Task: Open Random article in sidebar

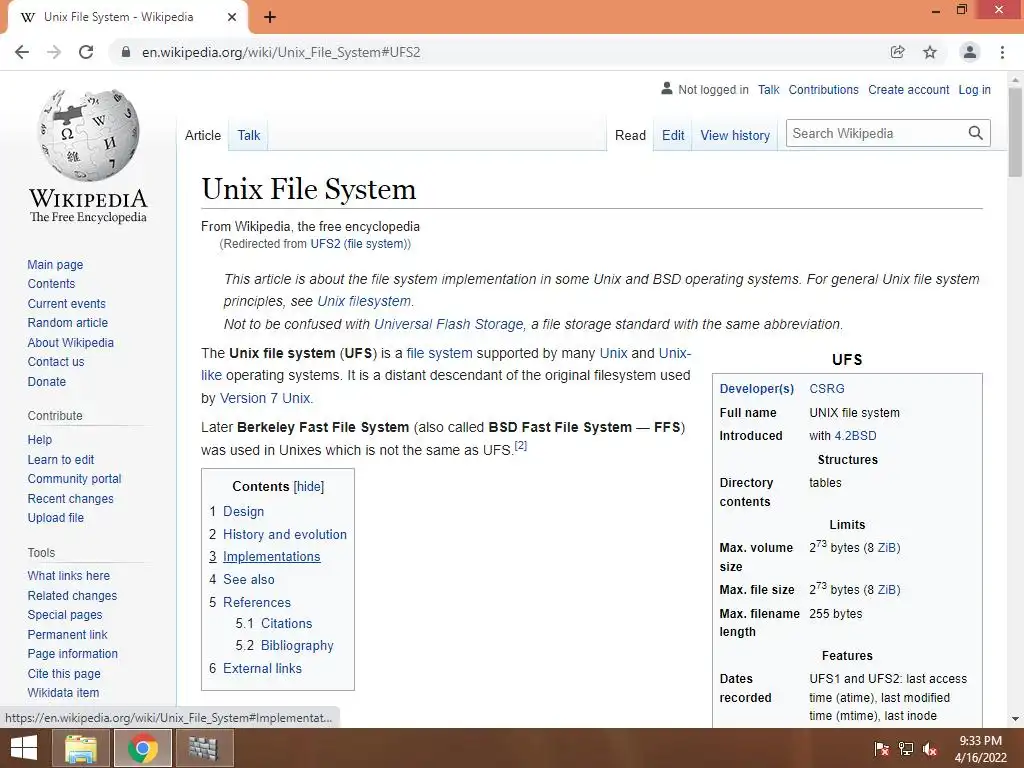Action: pos(67,323)
